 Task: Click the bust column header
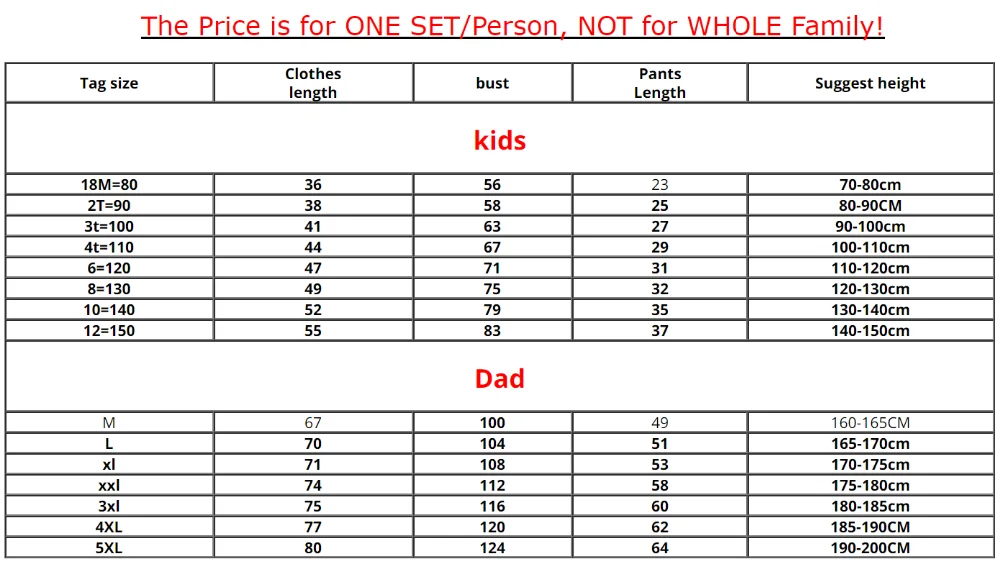click(492, 83)
